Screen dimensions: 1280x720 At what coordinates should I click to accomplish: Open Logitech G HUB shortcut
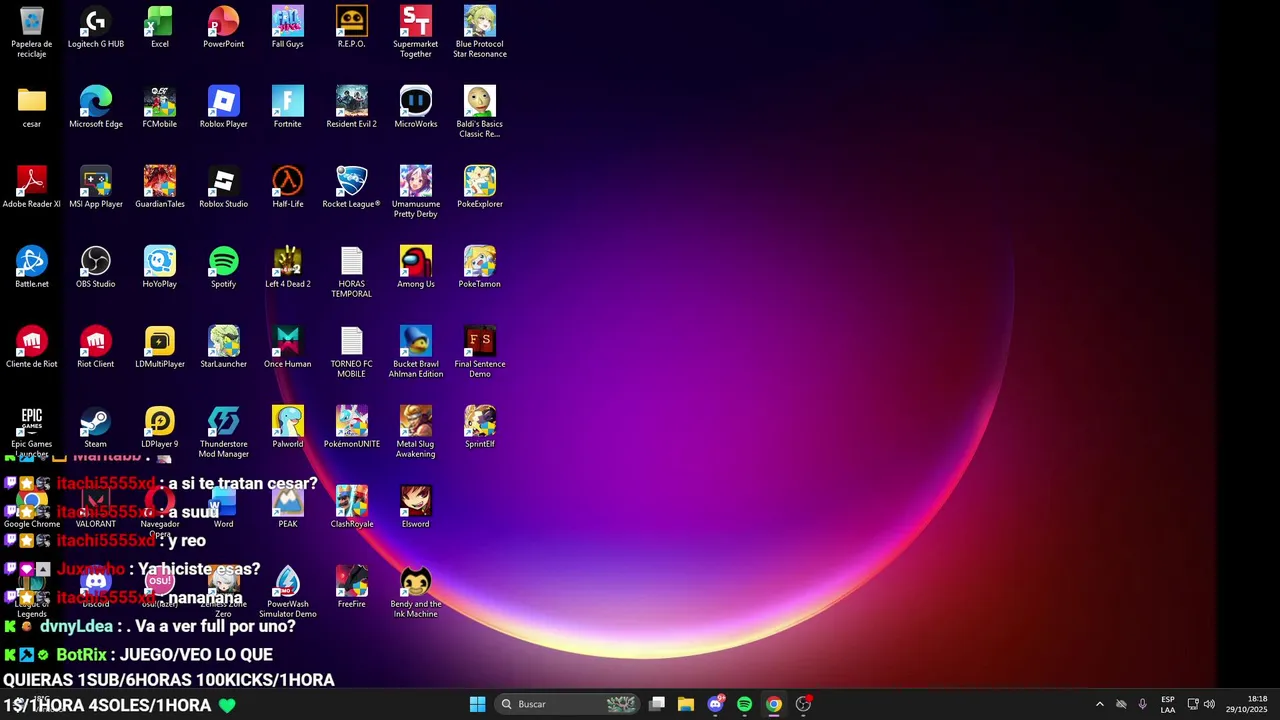[96, 27]
